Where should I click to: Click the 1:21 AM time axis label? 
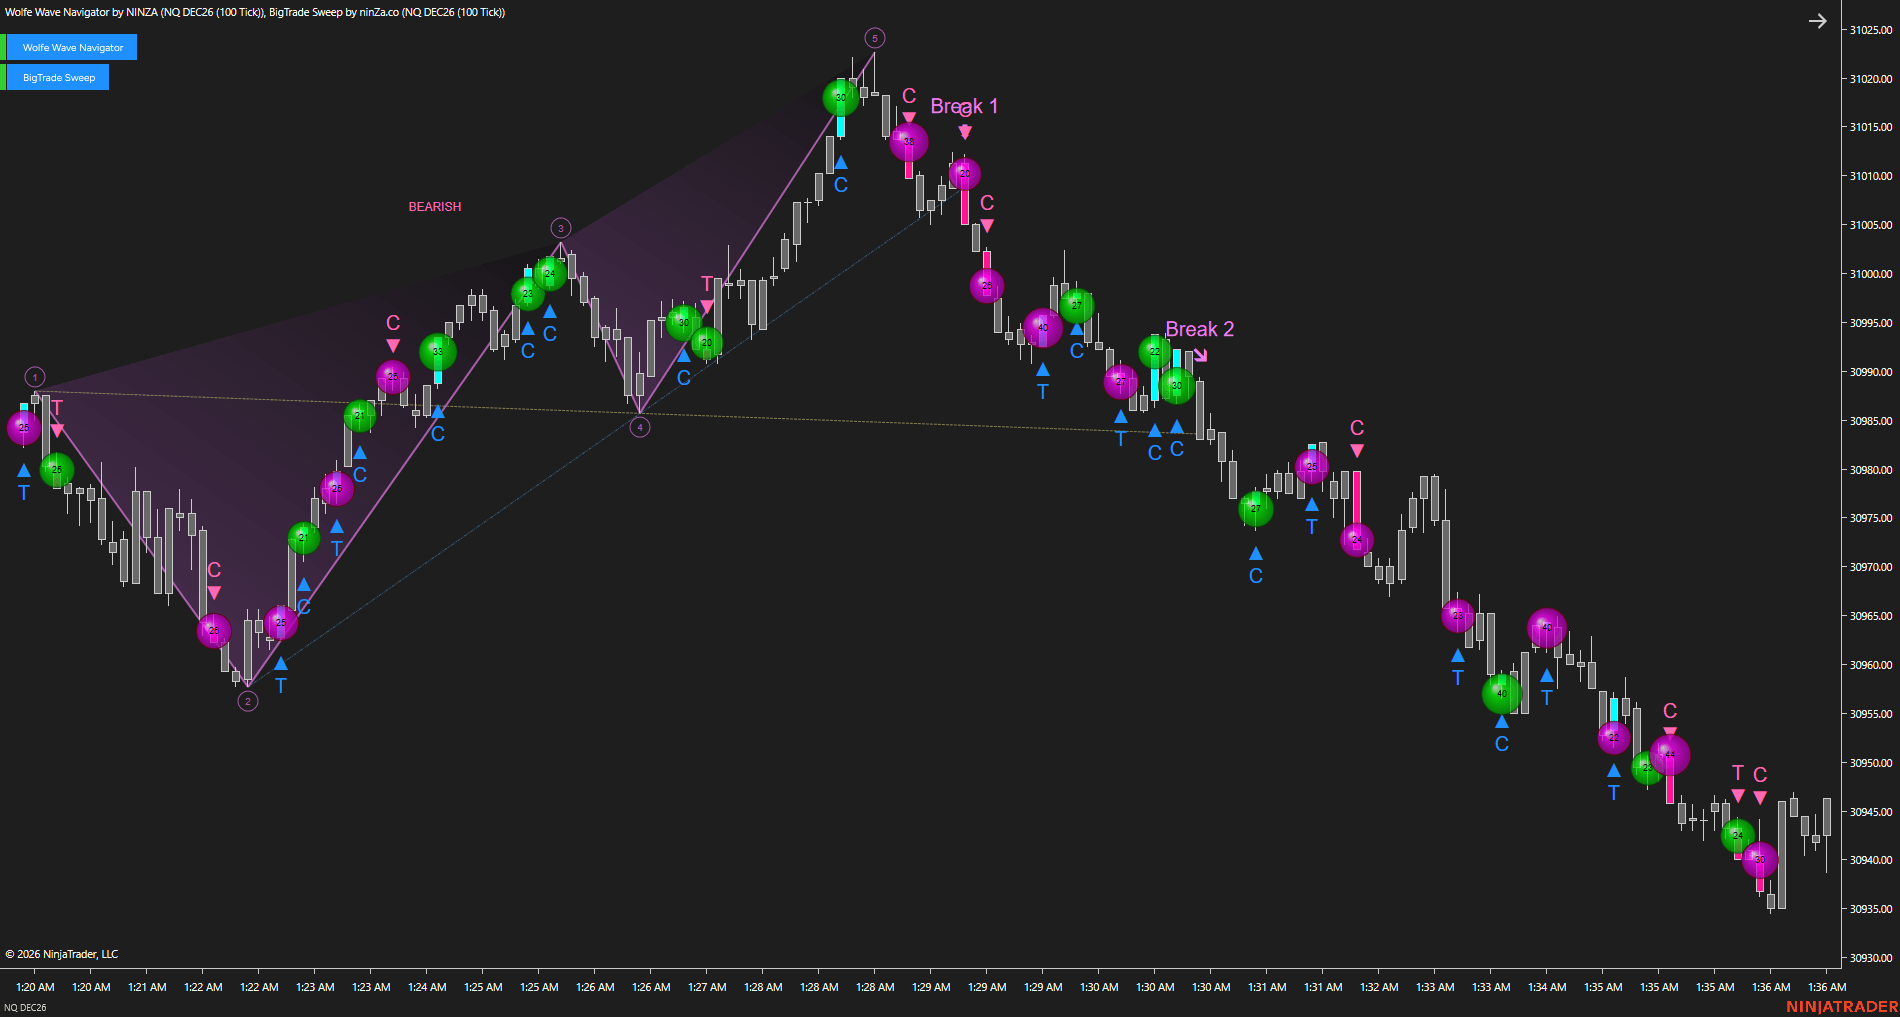(147, 987)
